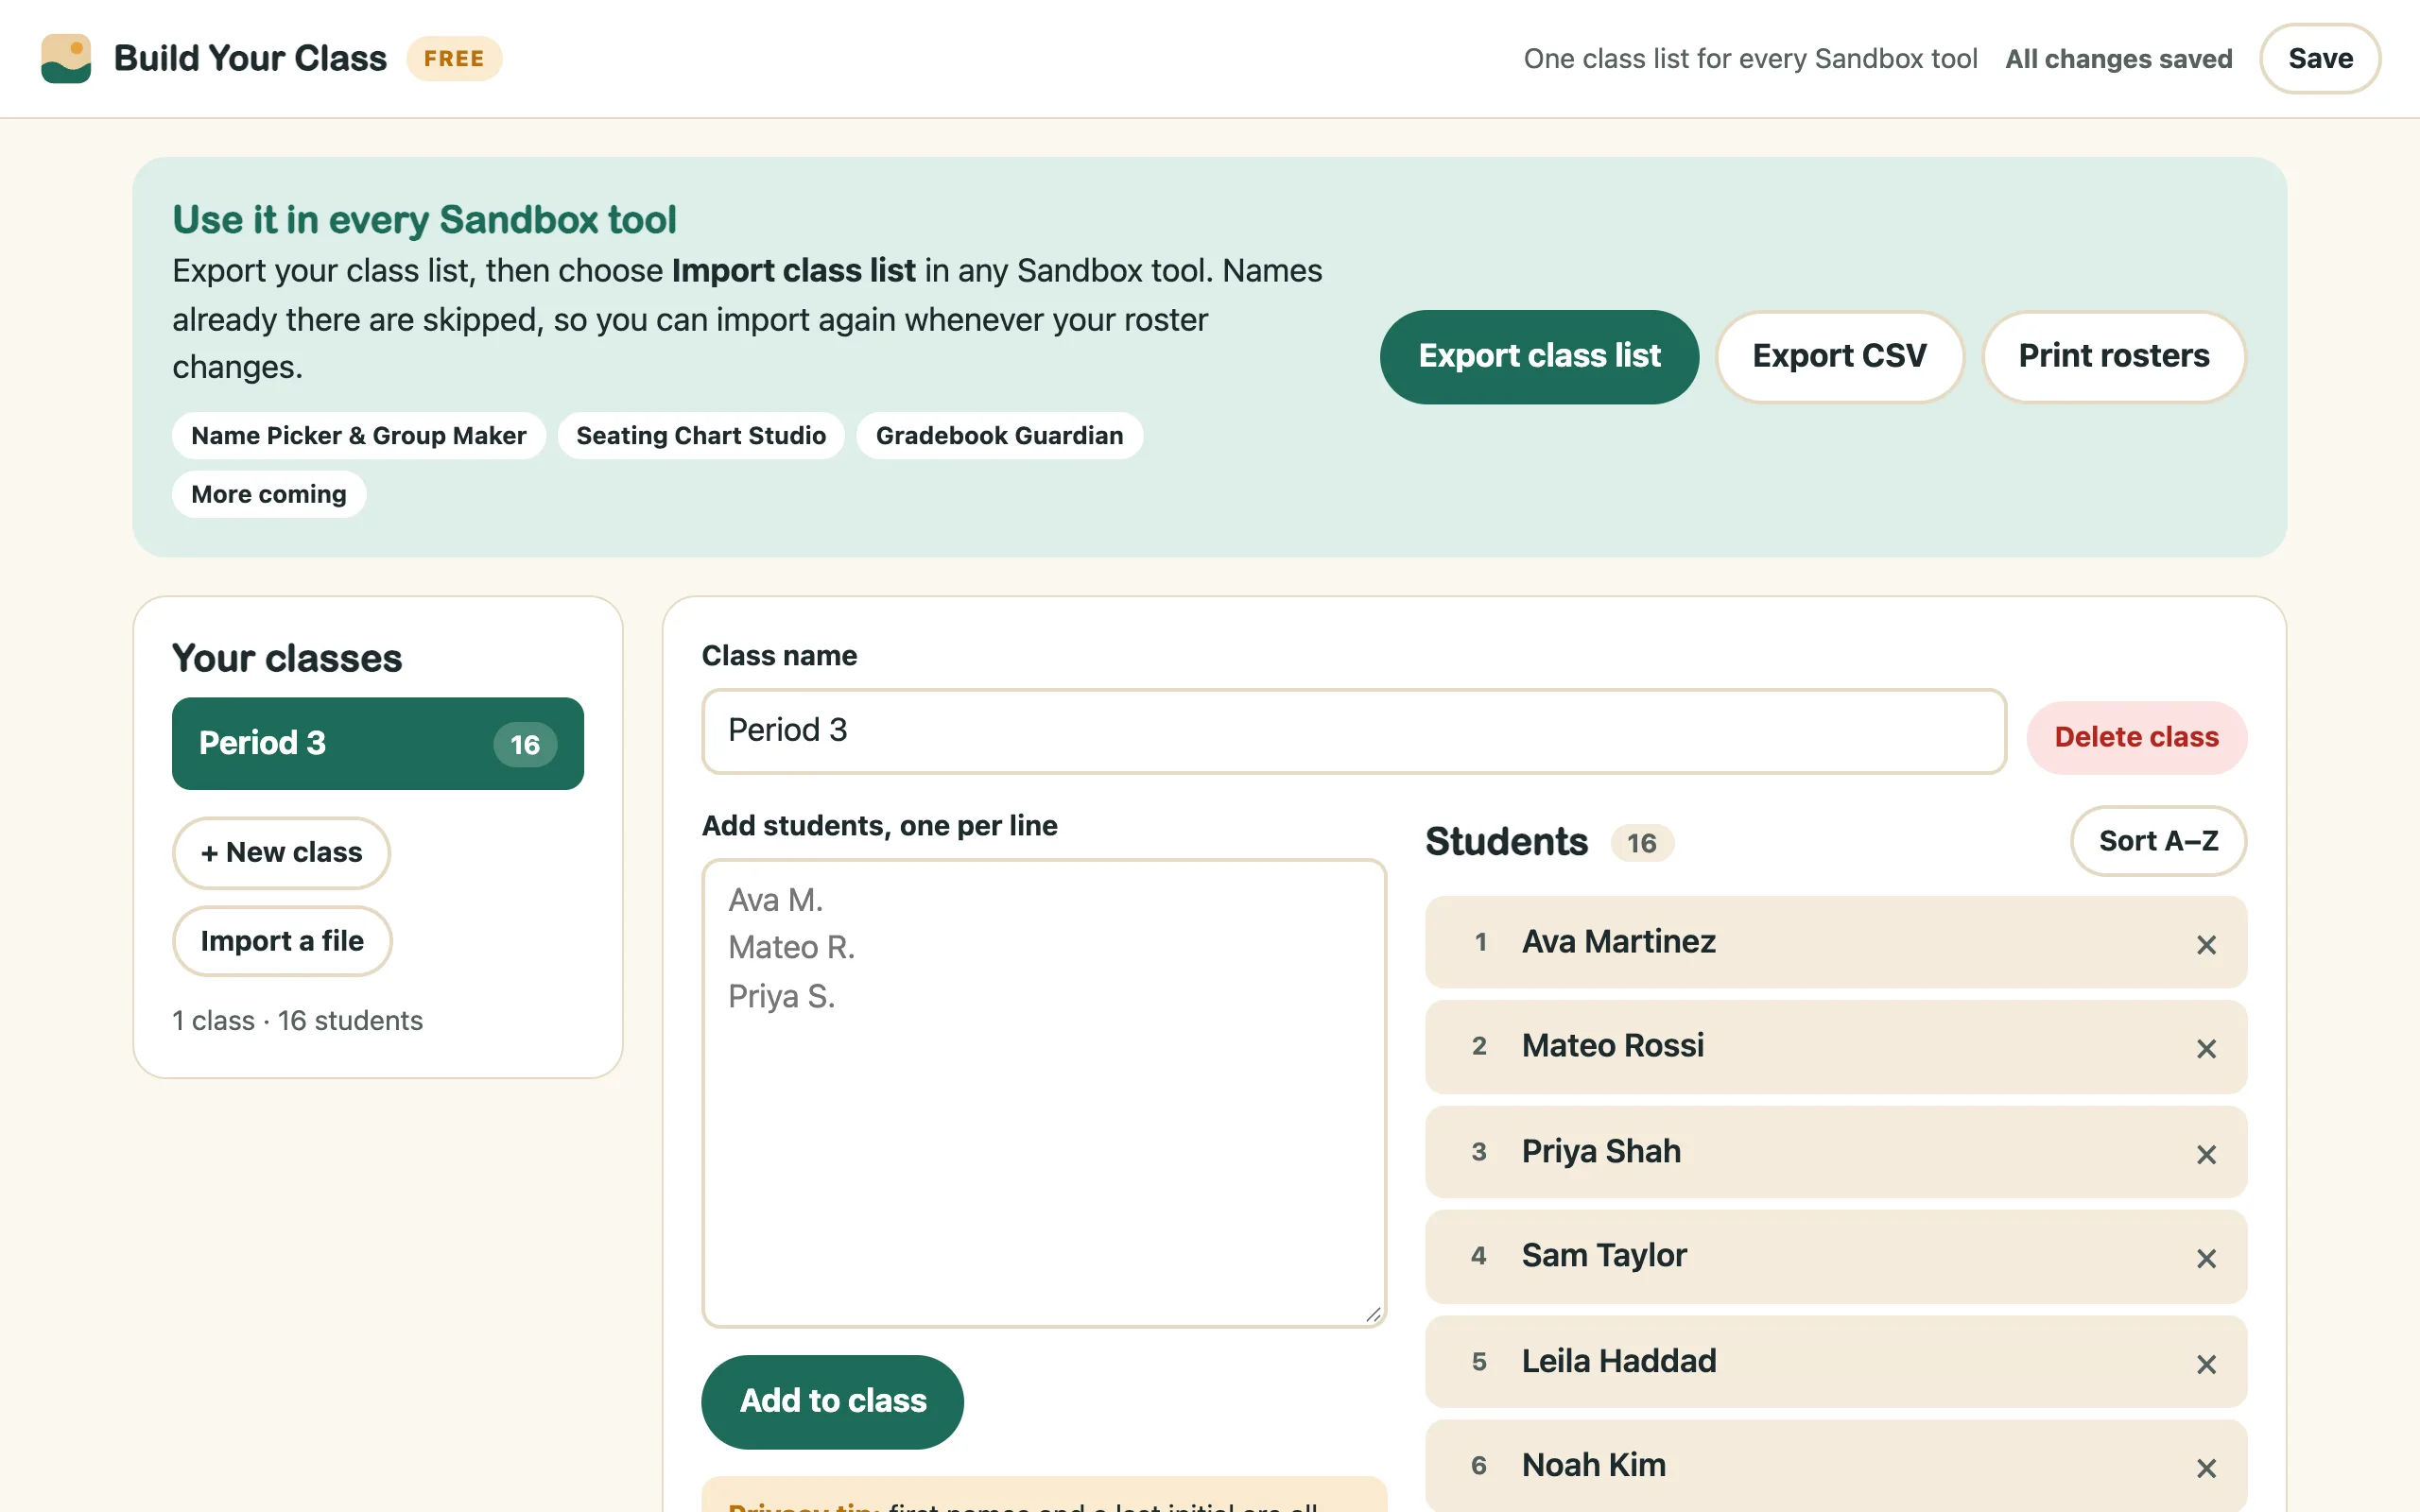Click the 1 class · 16 students summary
This screenshot has width=2420, height=1512.
(297, 1021)
